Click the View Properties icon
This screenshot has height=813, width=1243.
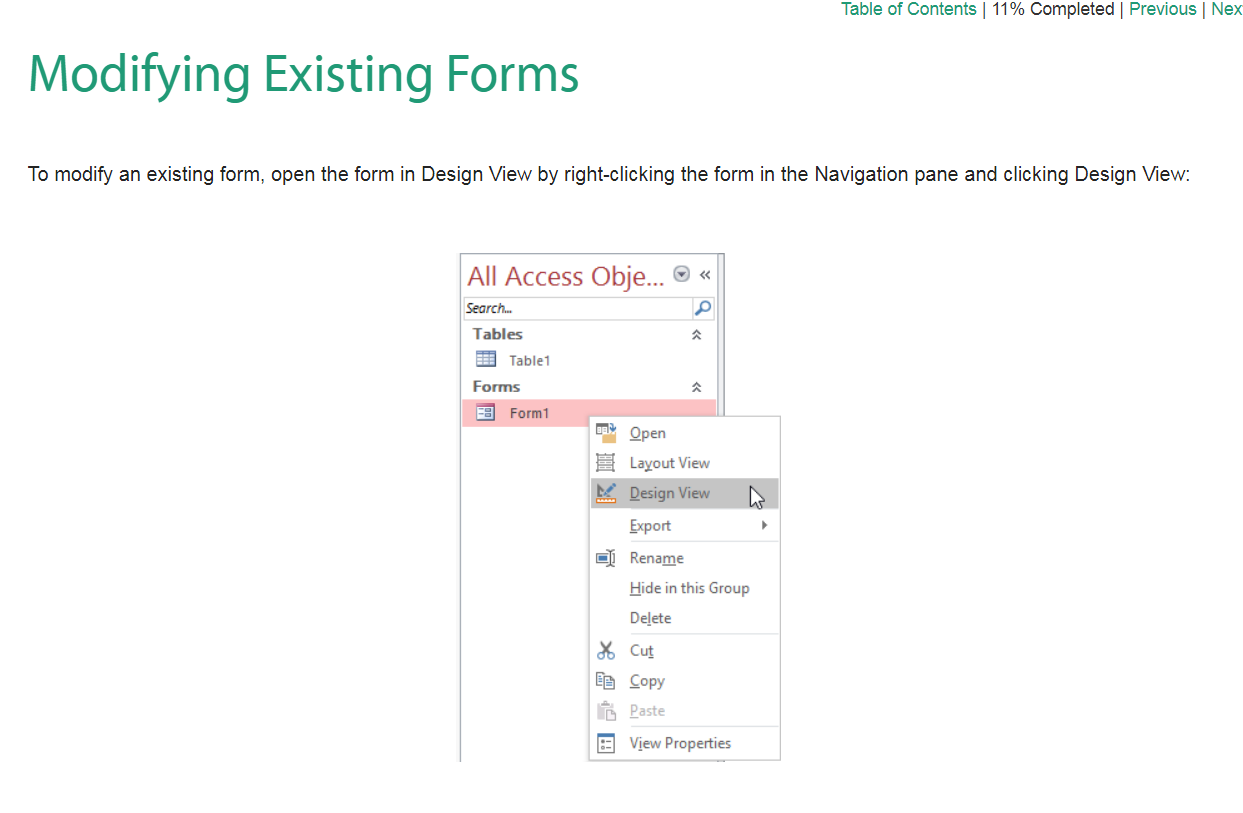(606, 743)
